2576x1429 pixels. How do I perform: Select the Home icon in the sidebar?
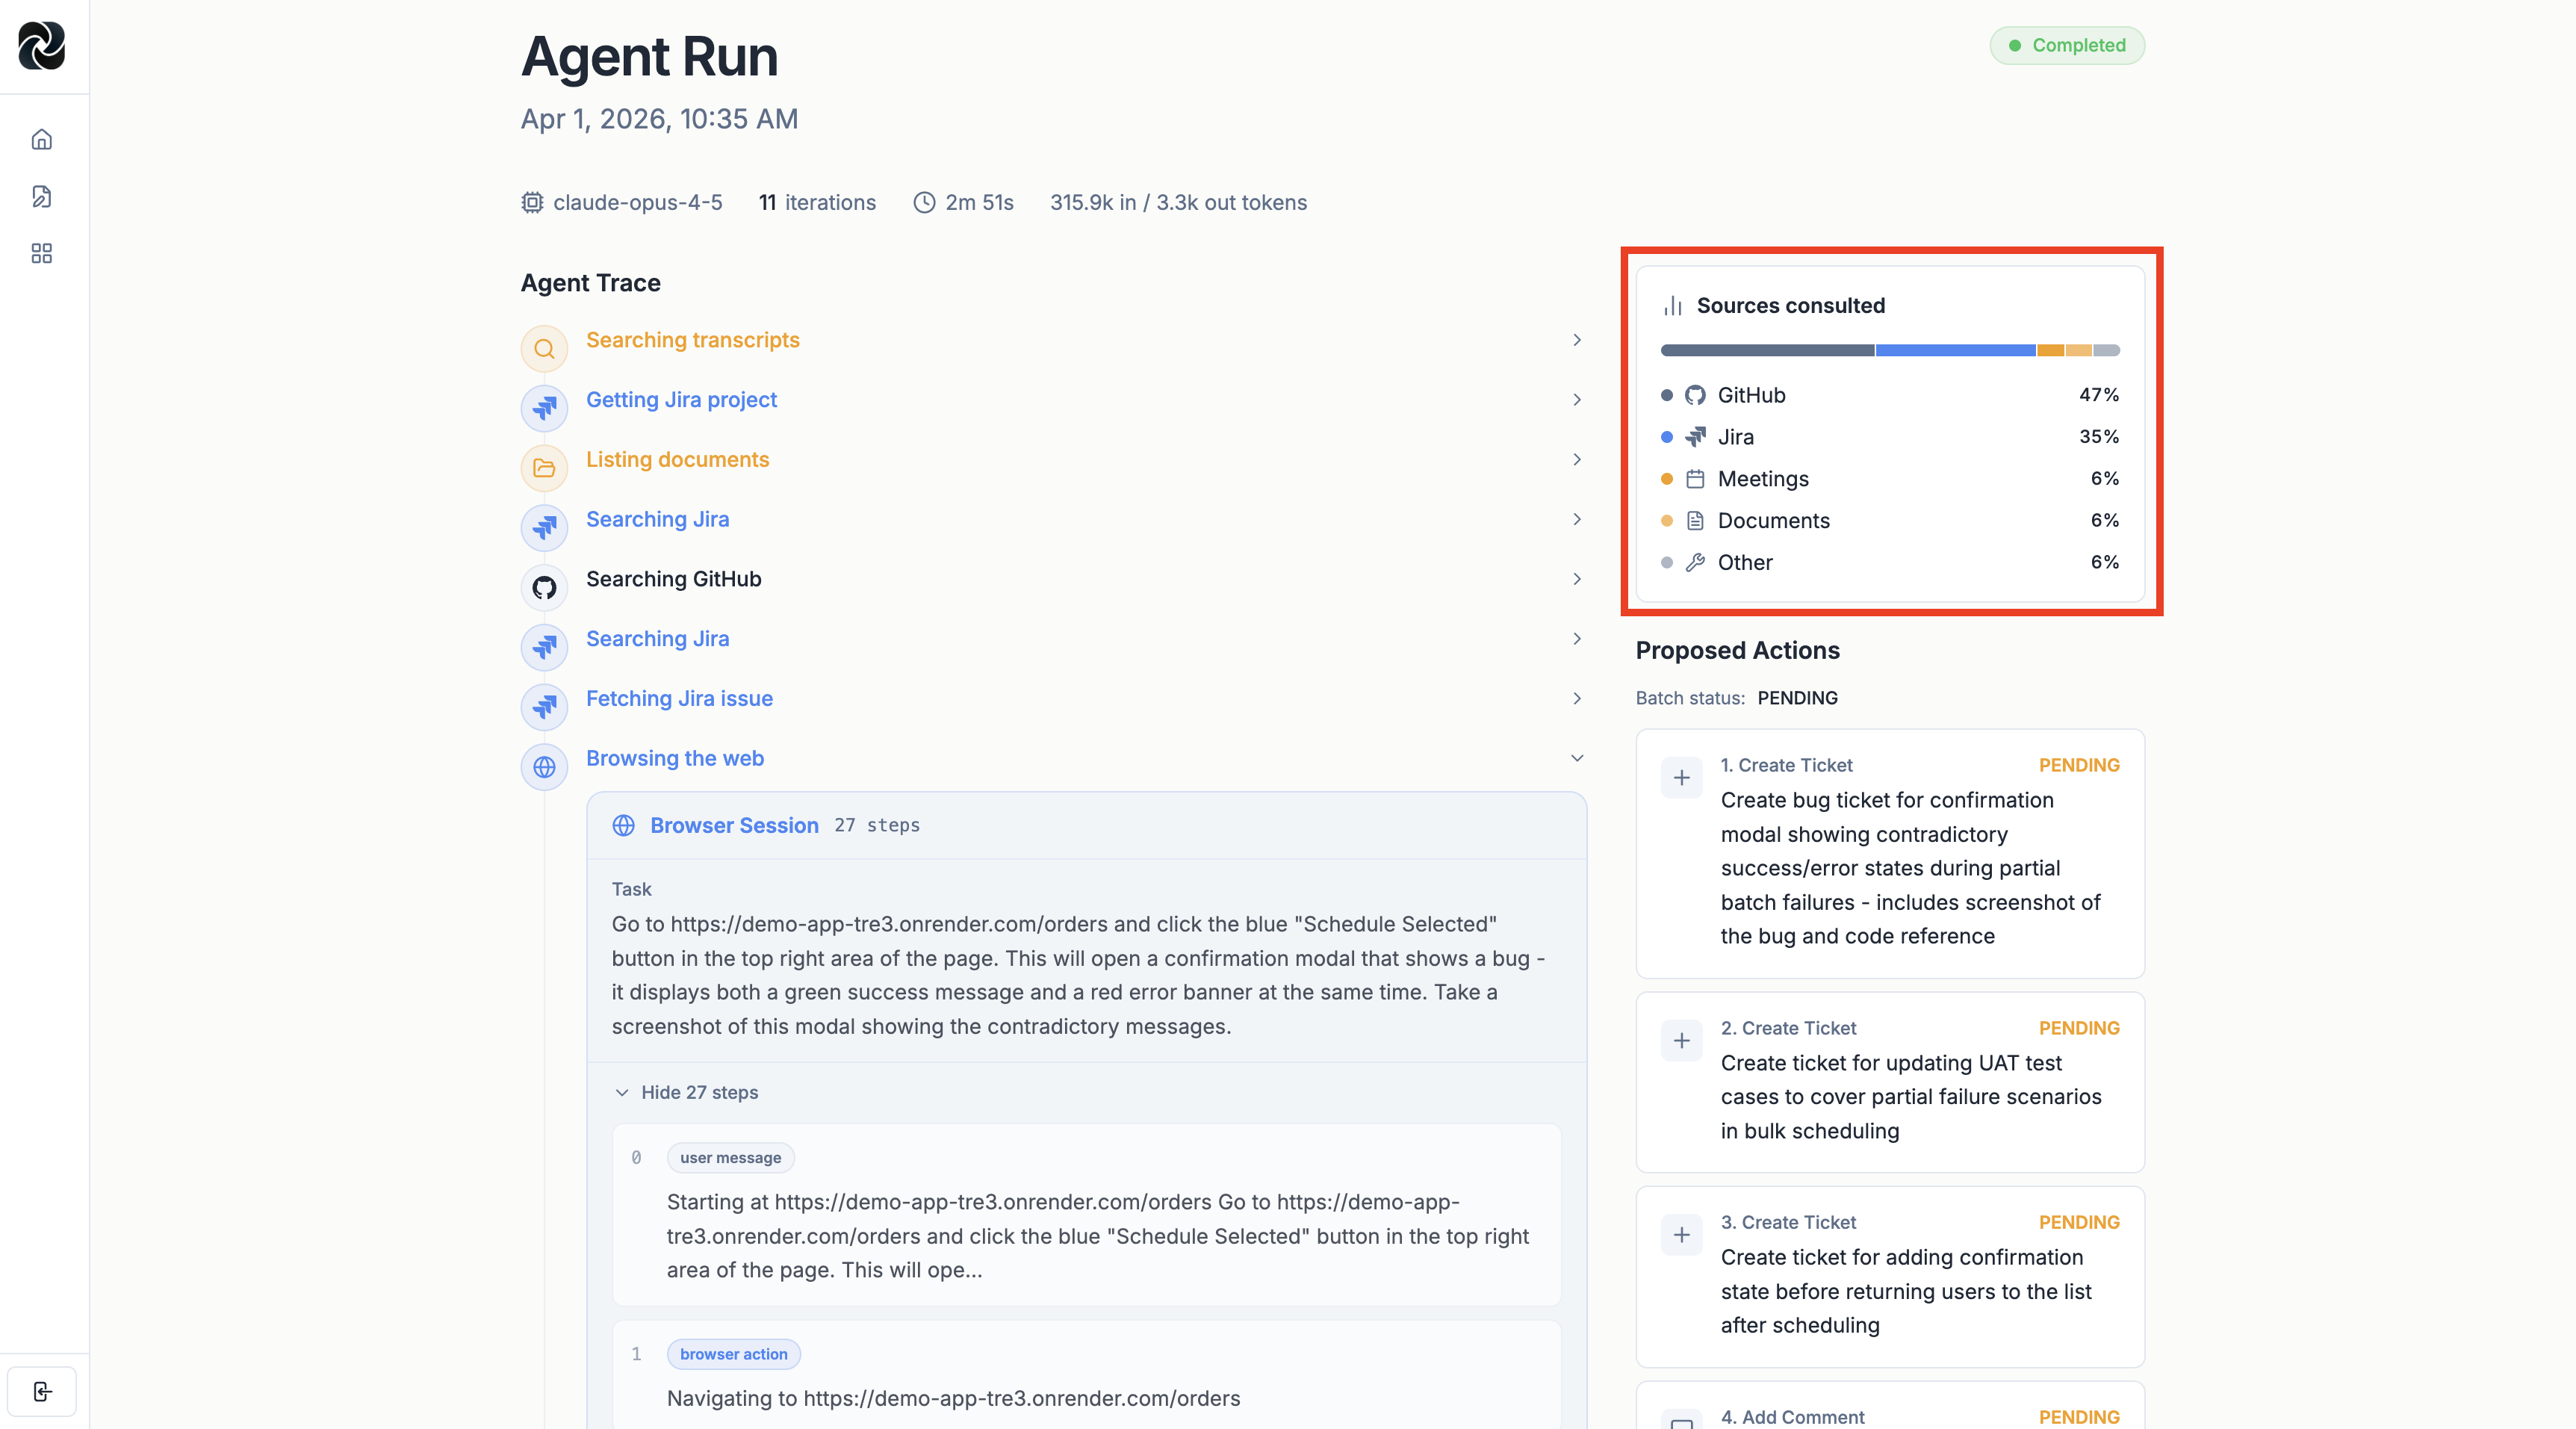coord(42,139)
